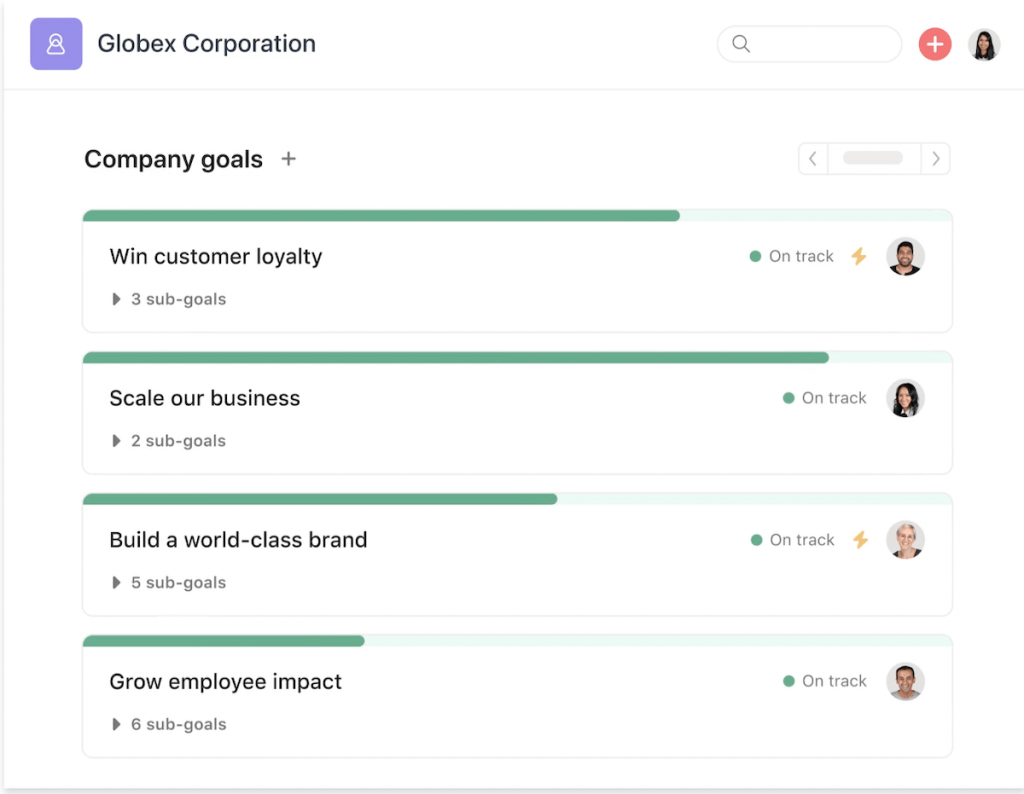Click the purple Globex Corporation logo icon

56,44
